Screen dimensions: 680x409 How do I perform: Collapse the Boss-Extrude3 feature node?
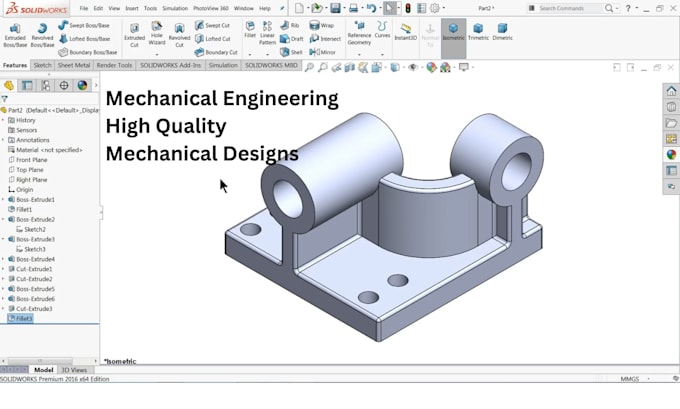pos(3,239)
